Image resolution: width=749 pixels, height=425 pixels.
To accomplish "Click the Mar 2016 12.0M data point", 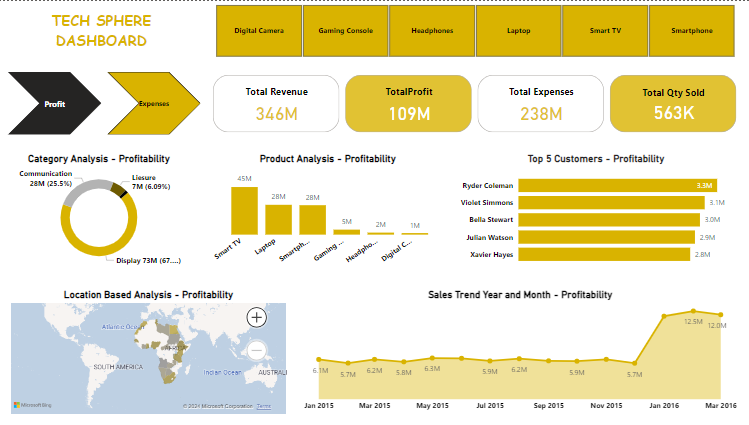I will (x=721, y=315).
